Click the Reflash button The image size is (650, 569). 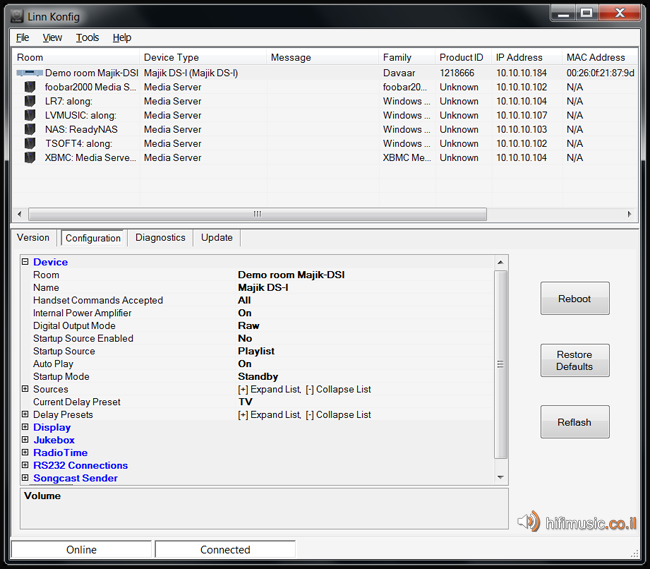(x=575, y=422)
